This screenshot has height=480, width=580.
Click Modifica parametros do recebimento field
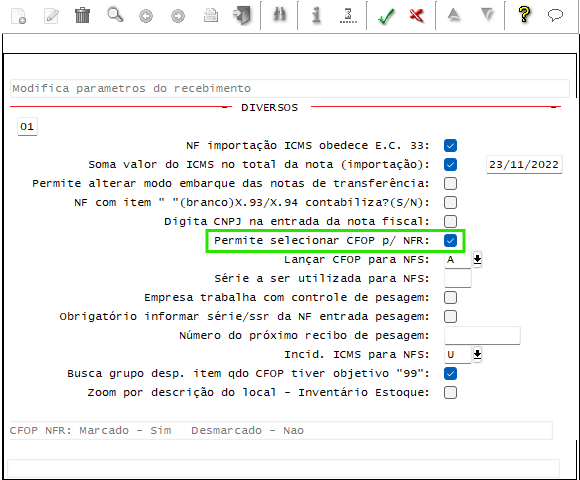tap(290, 88)
